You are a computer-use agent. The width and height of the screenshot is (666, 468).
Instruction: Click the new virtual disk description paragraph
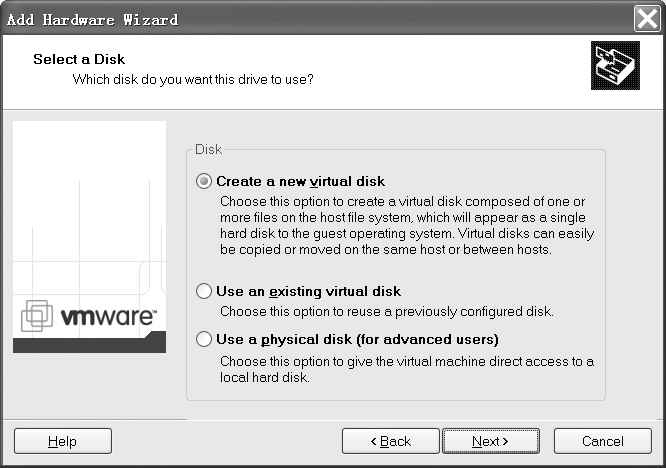(x=406, y=225)
